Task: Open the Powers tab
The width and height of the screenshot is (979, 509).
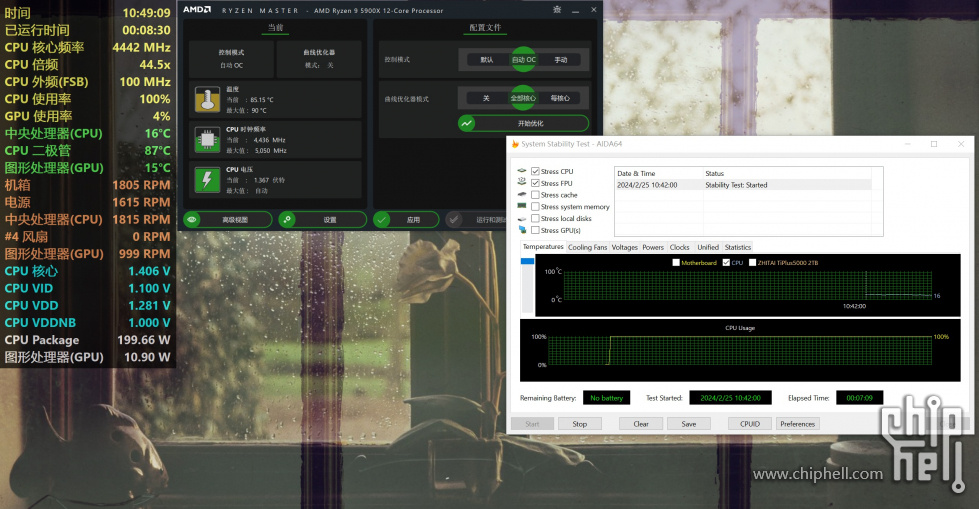Action: (653, 247)
